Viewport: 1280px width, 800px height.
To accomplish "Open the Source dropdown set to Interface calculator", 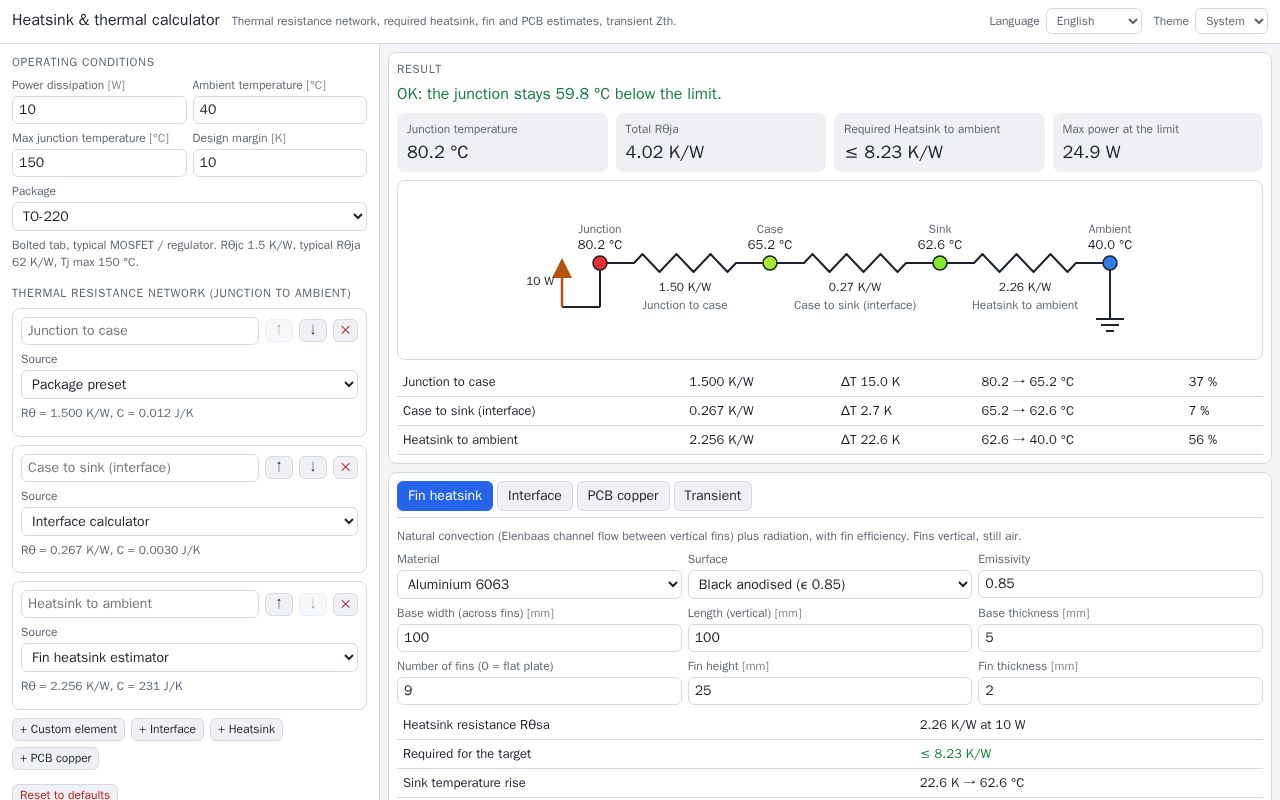I will [x=189, y=521].
